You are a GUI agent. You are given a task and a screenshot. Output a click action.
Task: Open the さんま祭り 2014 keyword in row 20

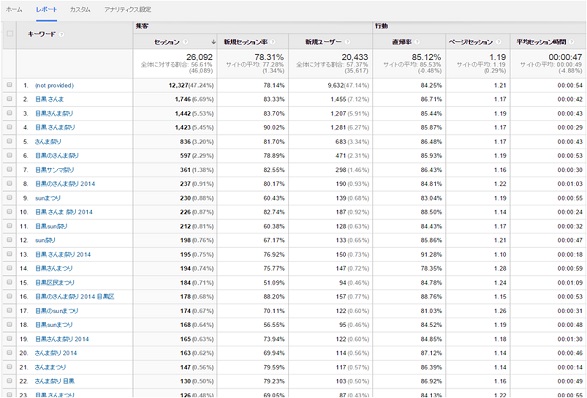pyautogui.click(x=56, y=353)
